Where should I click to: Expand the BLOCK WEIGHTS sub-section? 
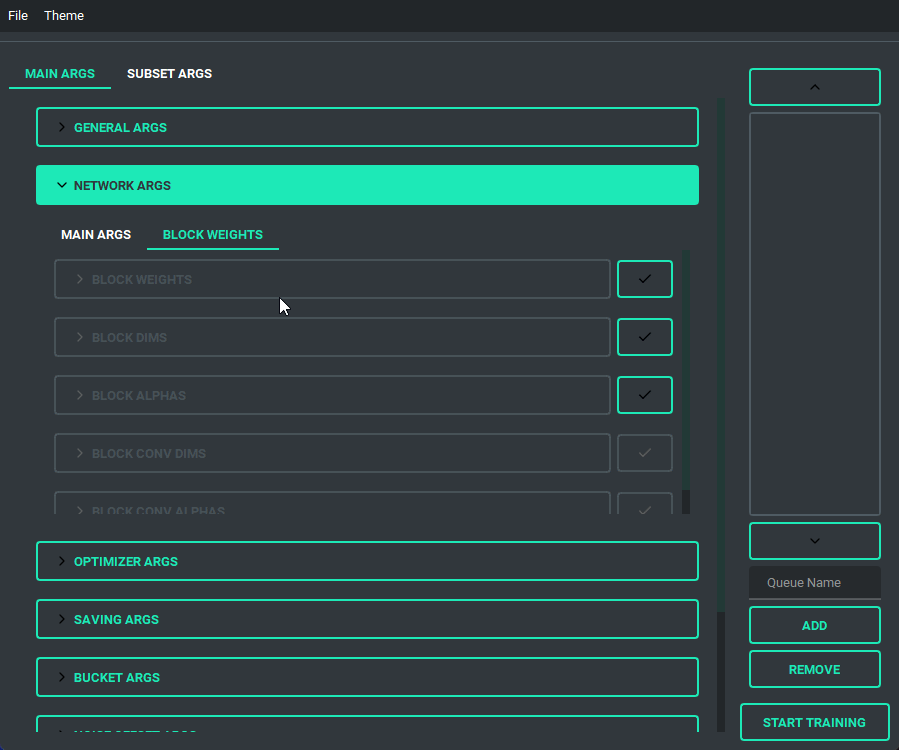point(332,279)
